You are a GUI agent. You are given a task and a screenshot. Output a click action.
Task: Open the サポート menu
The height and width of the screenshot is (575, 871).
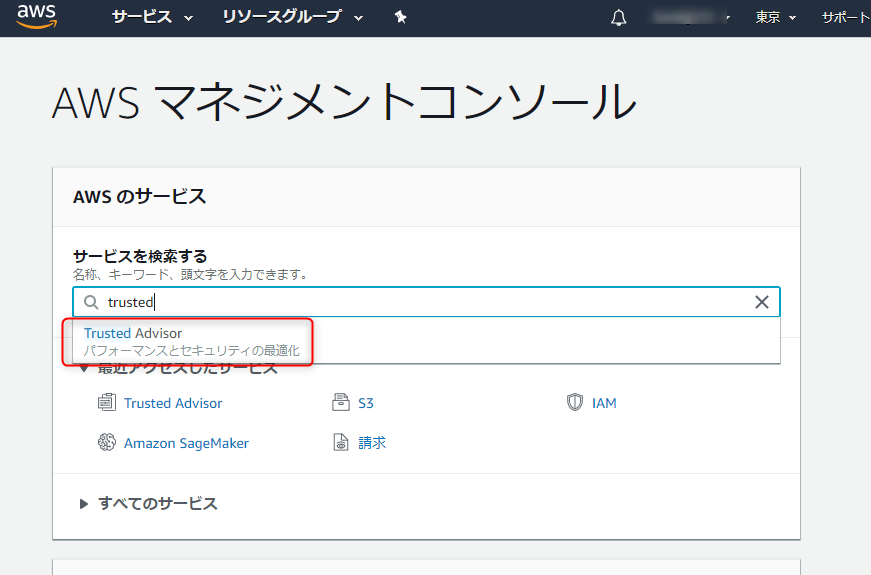pyautogui.click(x=845, y=18)
